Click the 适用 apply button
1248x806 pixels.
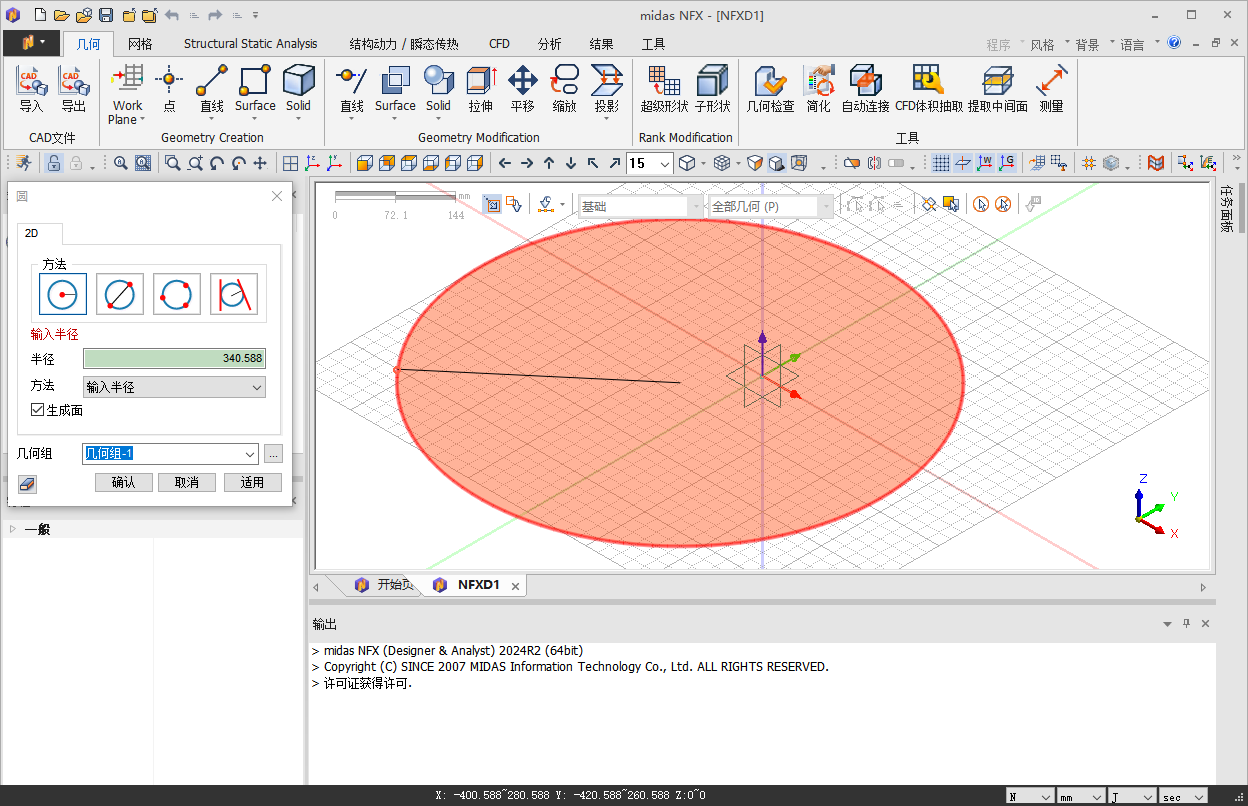click(x=252, y=482)
